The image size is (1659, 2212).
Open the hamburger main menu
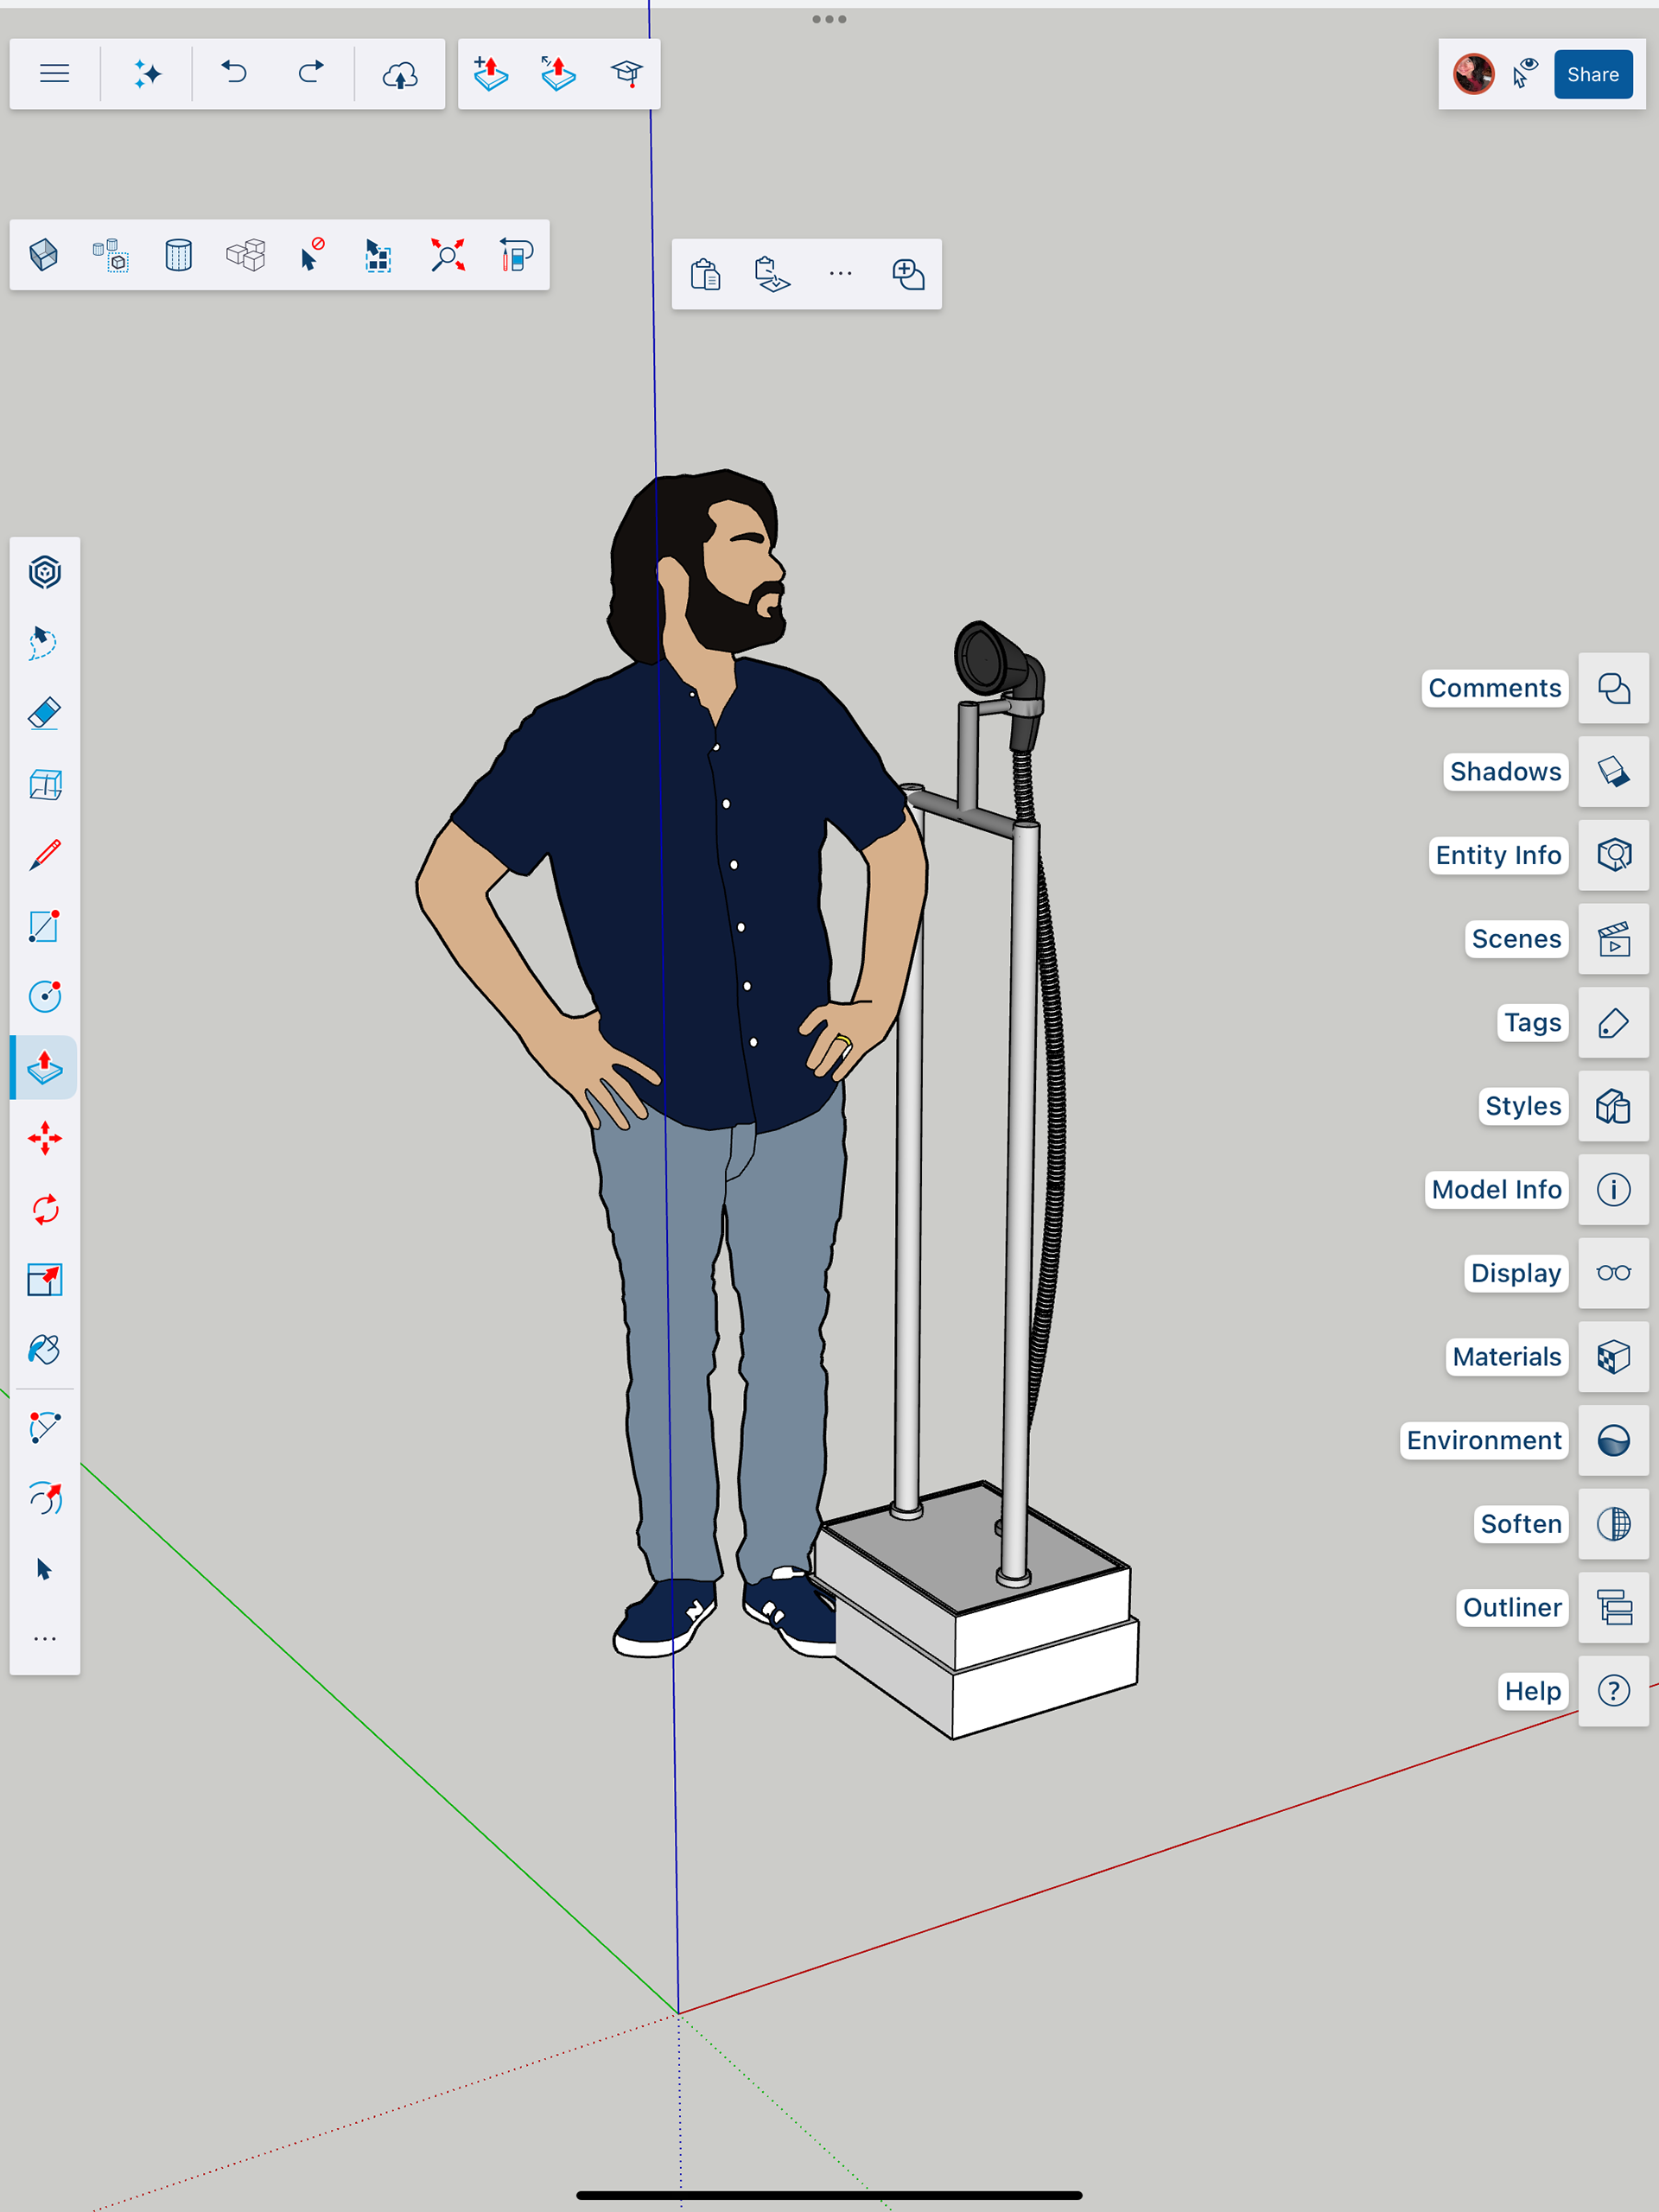(54, 74)
